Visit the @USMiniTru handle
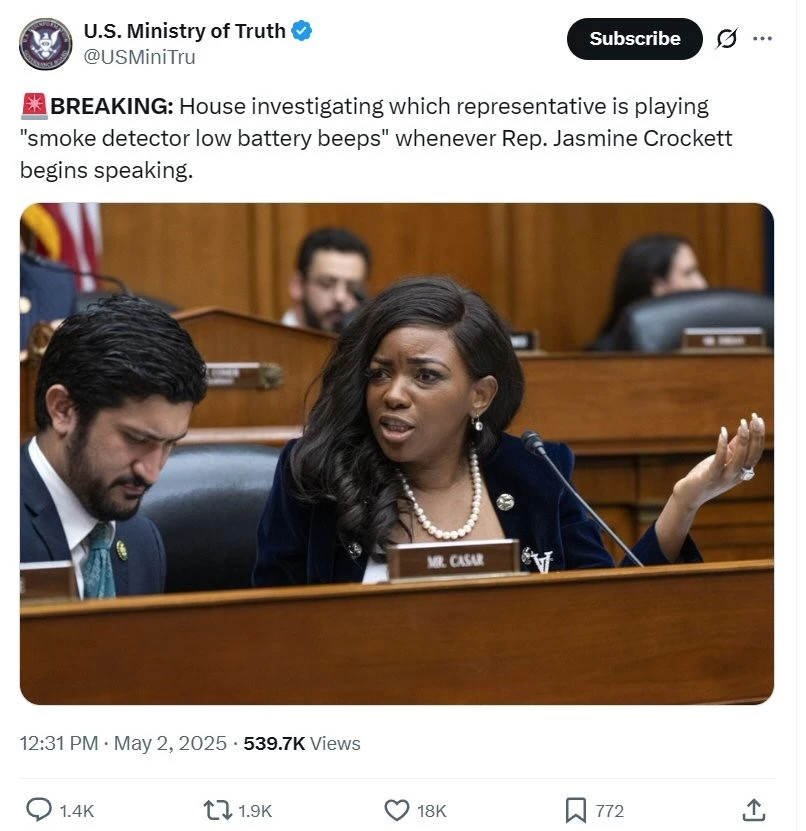This screenshot has width=806, height=831. pyautogui.click(x=139, y=57)
